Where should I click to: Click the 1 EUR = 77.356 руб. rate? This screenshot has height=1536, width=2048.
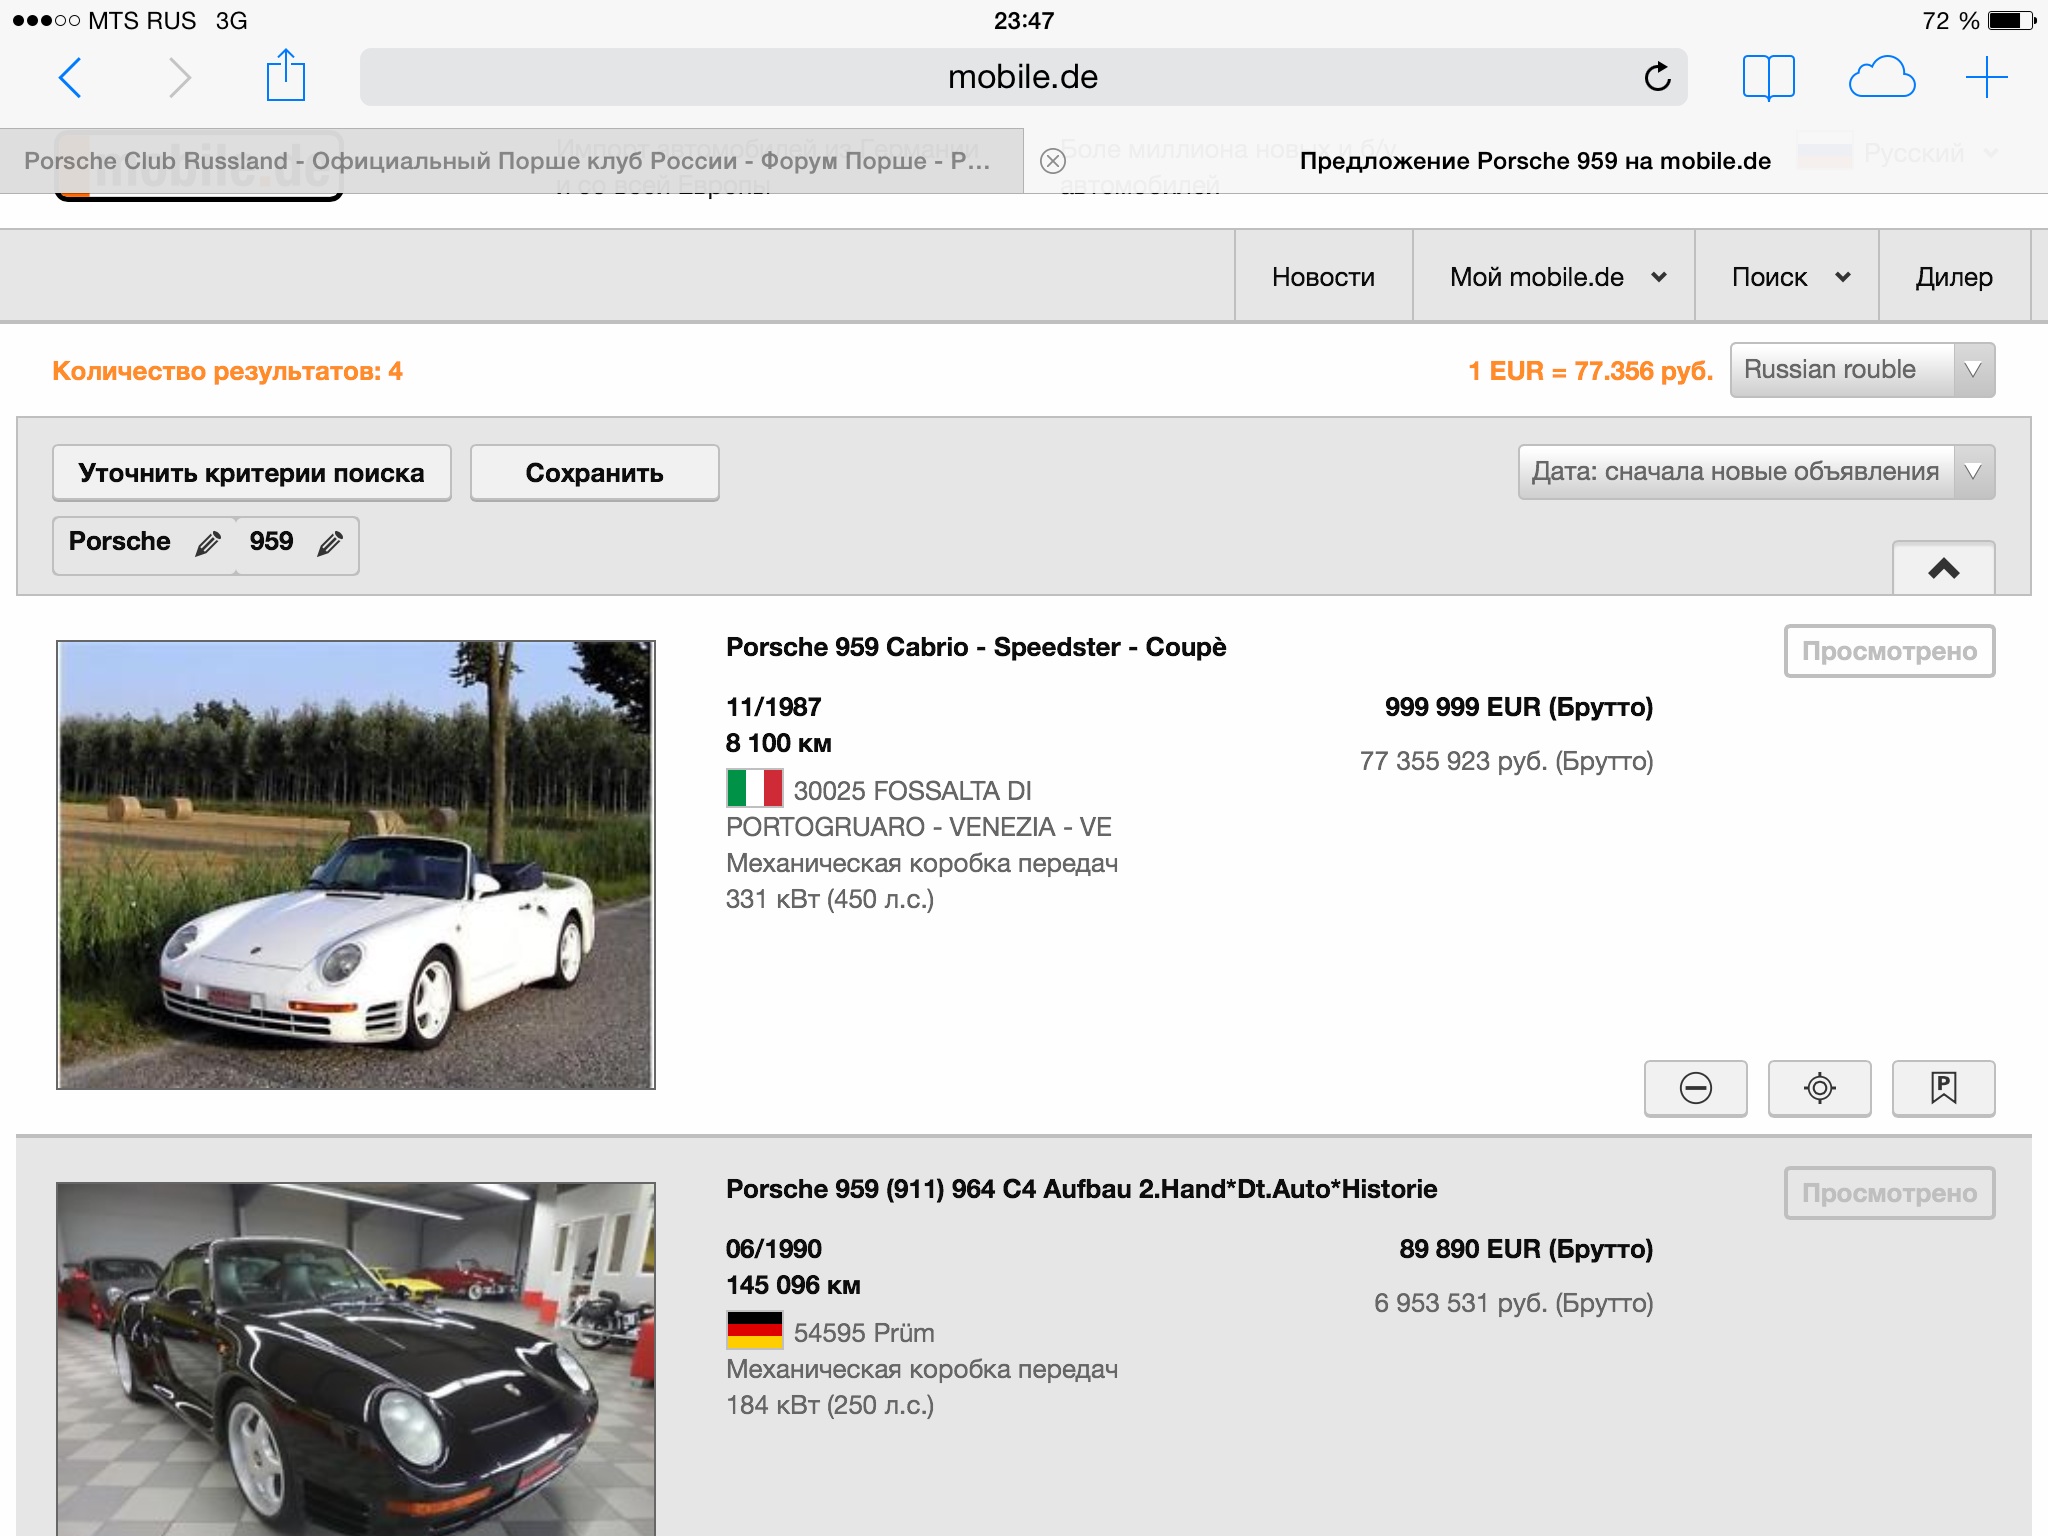click(1590, 371)
